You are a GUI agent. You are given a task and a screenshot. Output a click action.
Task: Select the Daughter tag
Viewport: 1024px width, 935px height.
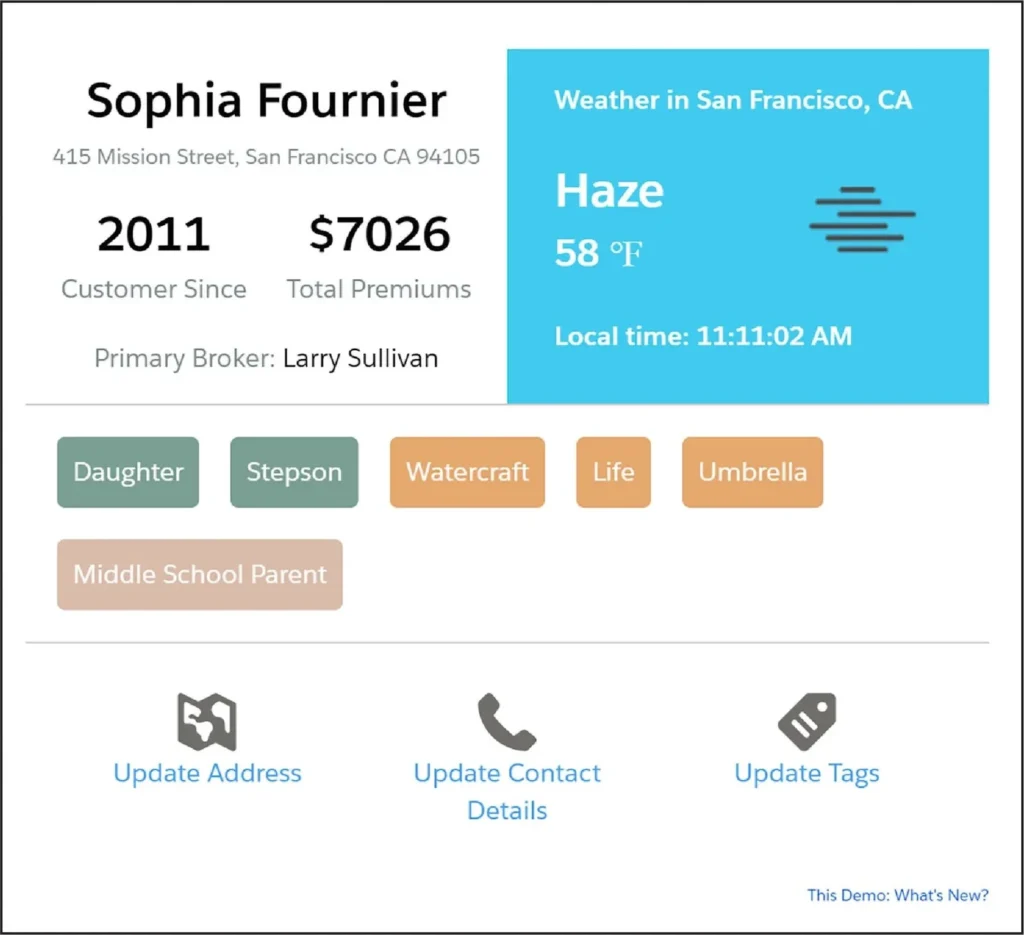[128, 472]
